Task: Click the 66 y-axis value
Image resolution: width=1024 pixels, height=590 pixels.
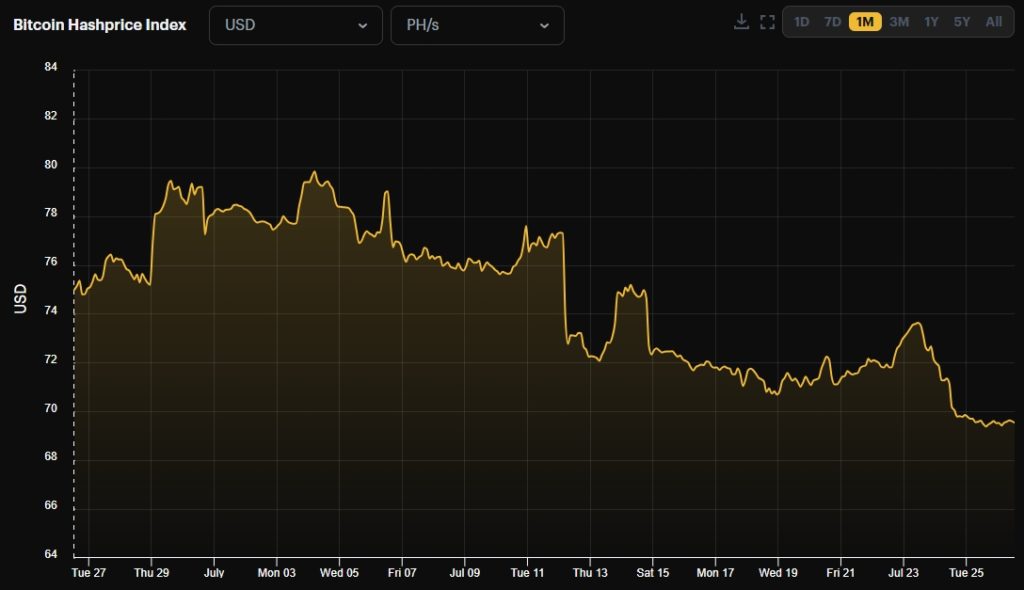Action: point(51,505)
